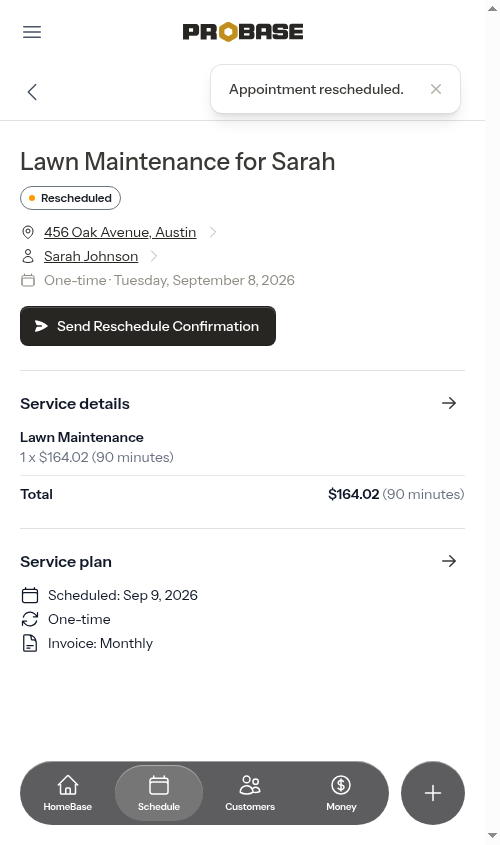This screenshot has width=500, height=845.
Task: Open the 456 Oak Avenue address link
Action: click(120, 232)
